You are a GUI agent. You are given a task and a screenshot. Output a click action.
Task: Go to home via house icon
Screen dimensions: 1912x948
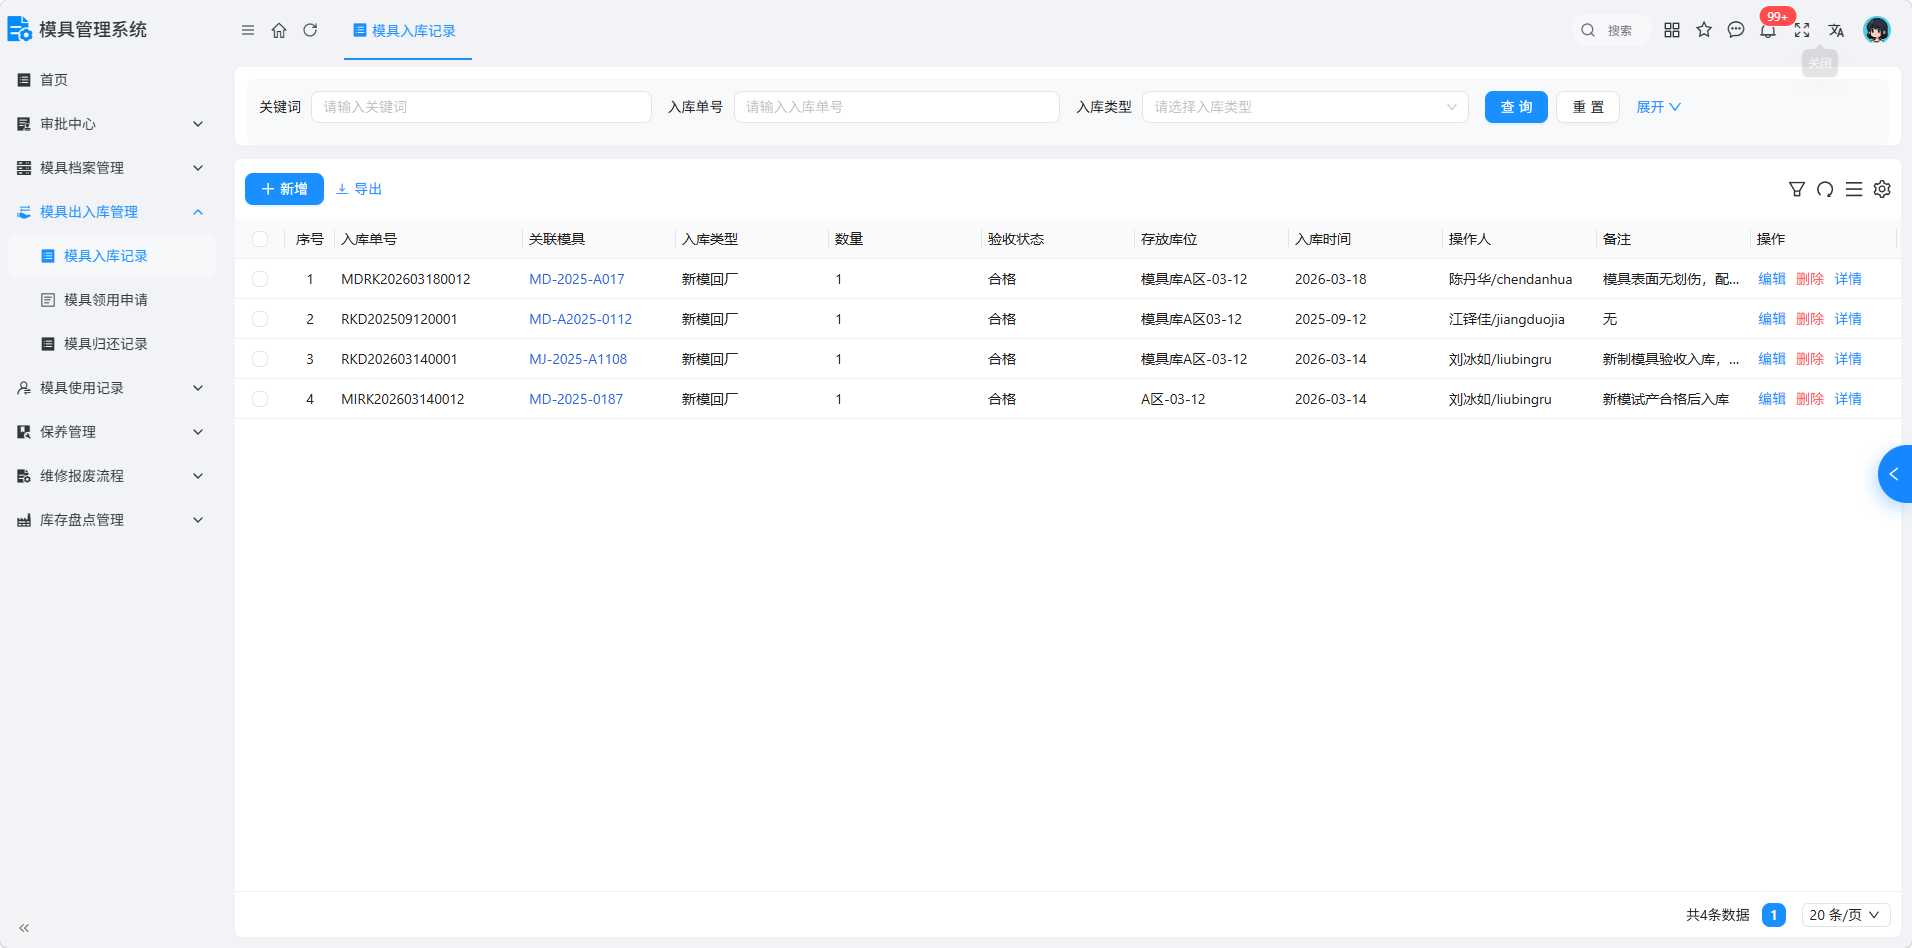(x=279, y=30)
